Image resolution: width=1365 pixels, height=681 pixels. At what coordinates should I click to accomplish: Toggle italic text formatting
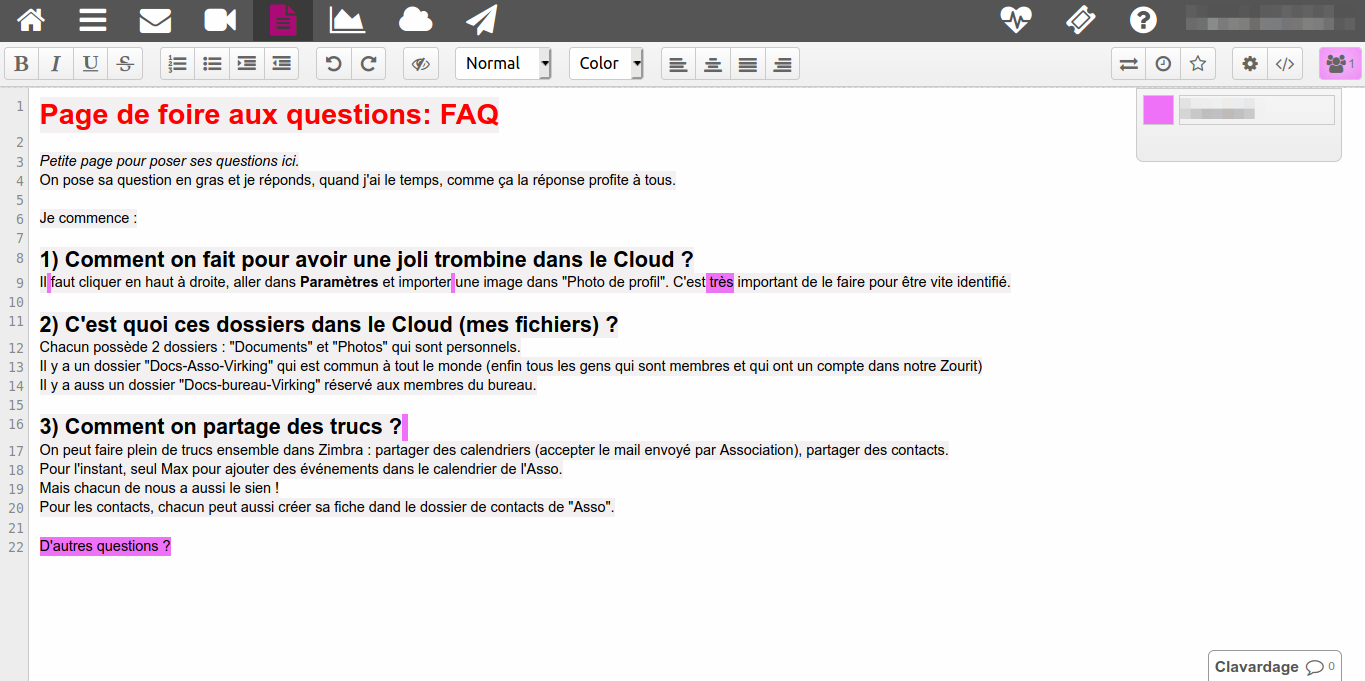[x=56, y=64]
